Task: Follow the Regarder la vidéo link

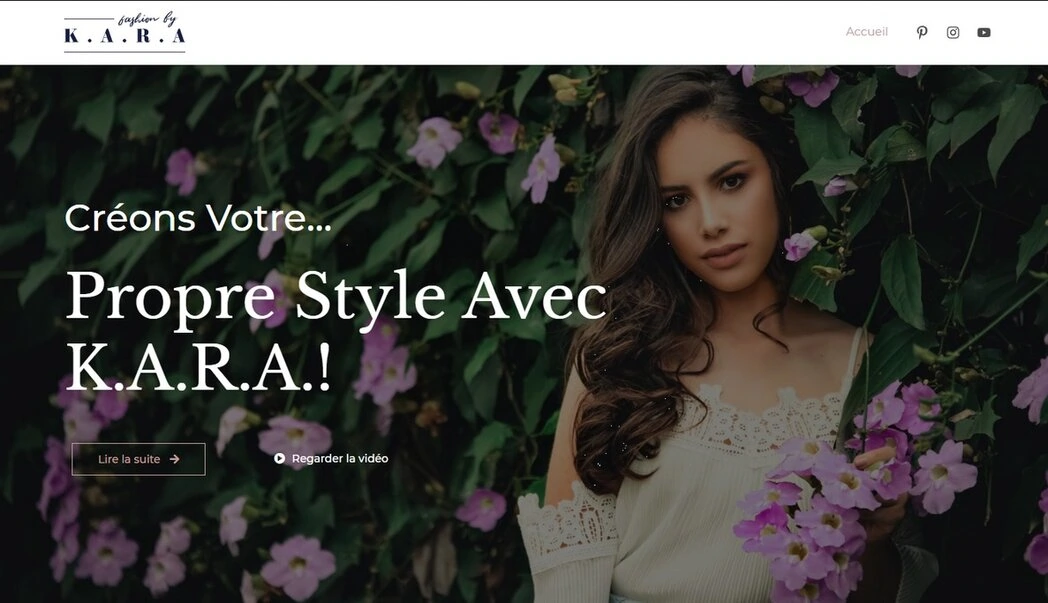Action: coord(340,459)
